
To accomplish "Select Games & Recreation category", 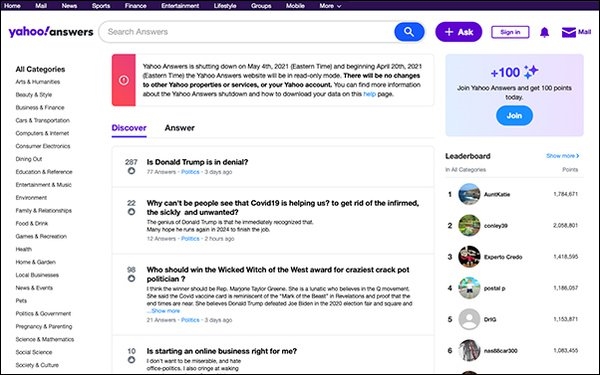I will click(41, 236).
